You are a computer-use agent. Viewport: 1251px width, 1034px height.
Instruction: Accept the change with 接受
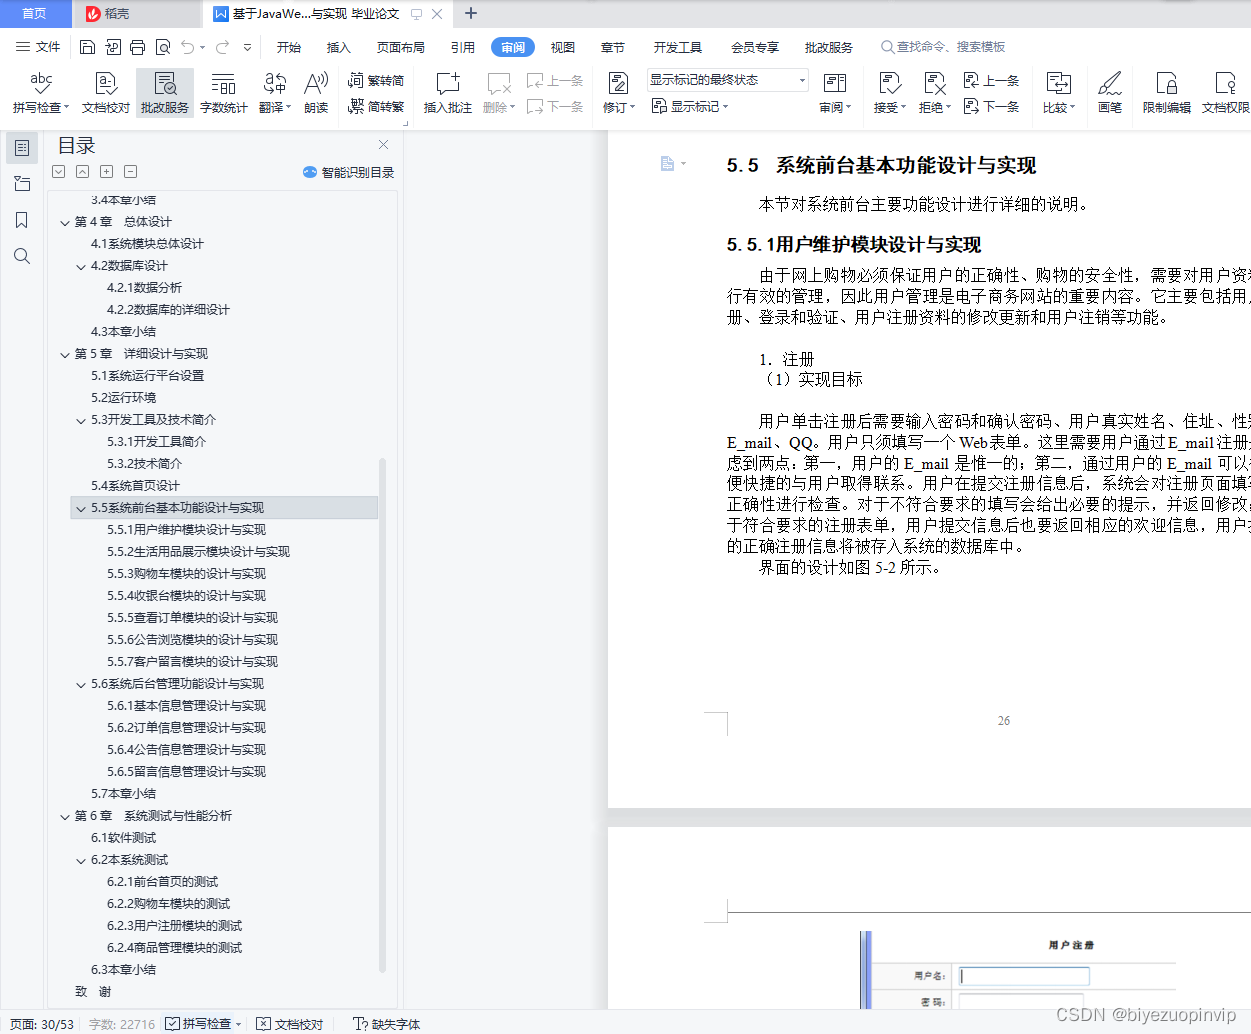pos(889,93)
